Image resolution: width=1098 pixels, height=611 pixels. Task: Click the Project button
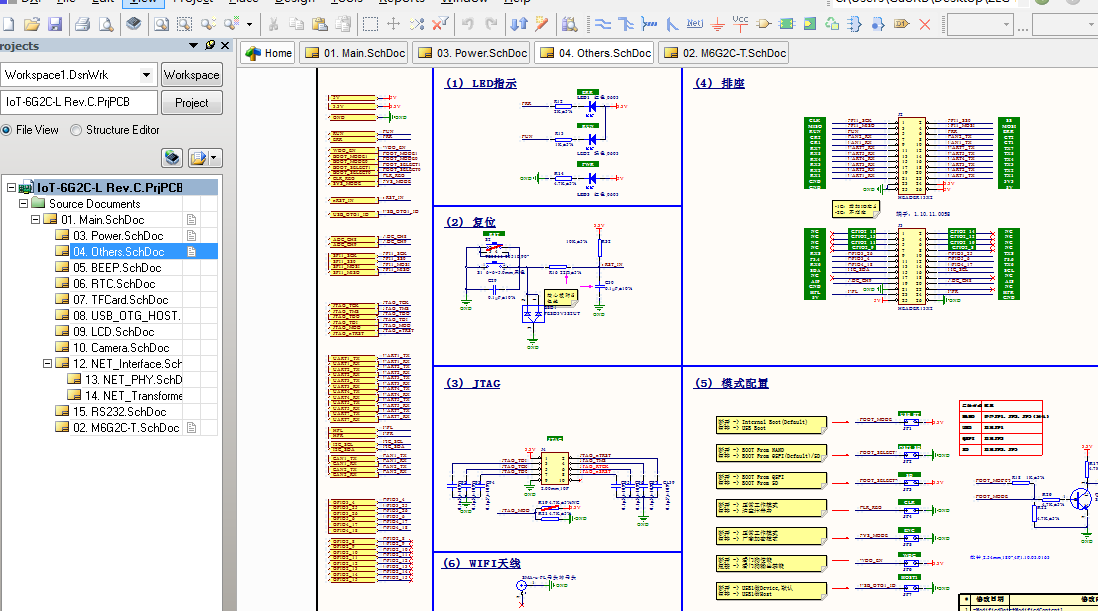coord(192,103)
